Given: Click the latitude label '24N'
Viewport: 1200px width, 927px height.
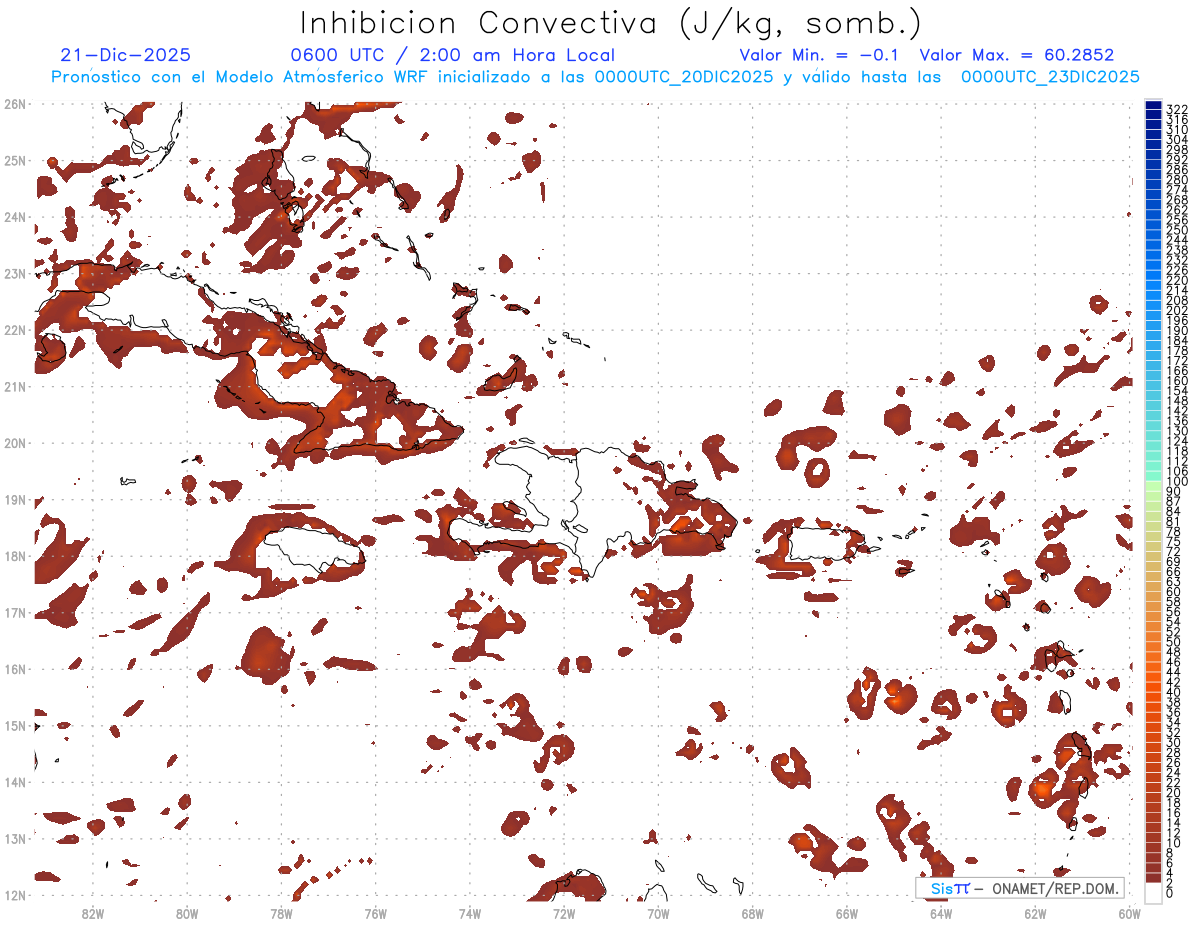Looking at the screenshot, I should pyautogui.click(x=15, y=216).
